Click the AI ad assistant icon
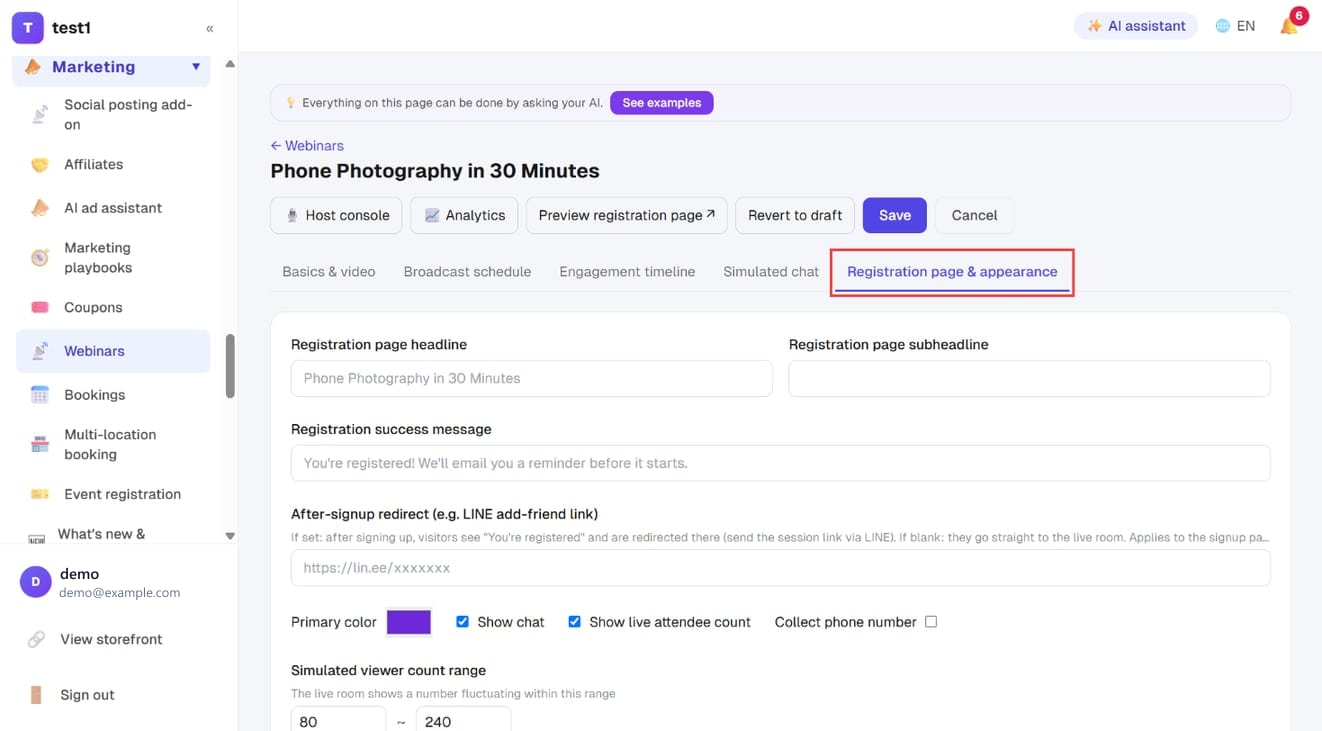The image size is (1322, 731). point(40,208)
